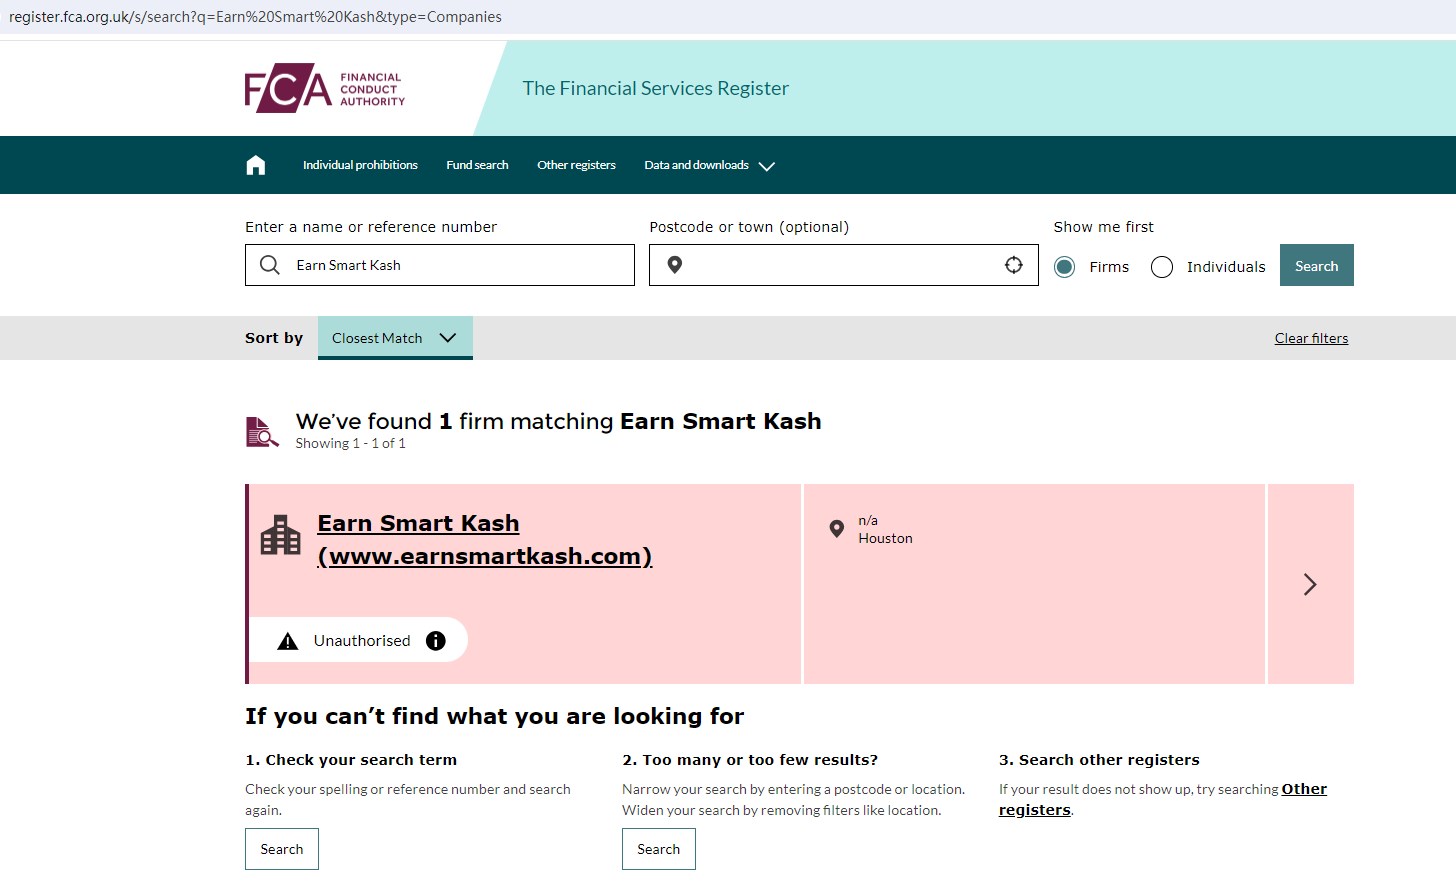Expand the Data and downloads menu
The width and height of the screenshot is (1456, 881).
click(x=709, y=165)
